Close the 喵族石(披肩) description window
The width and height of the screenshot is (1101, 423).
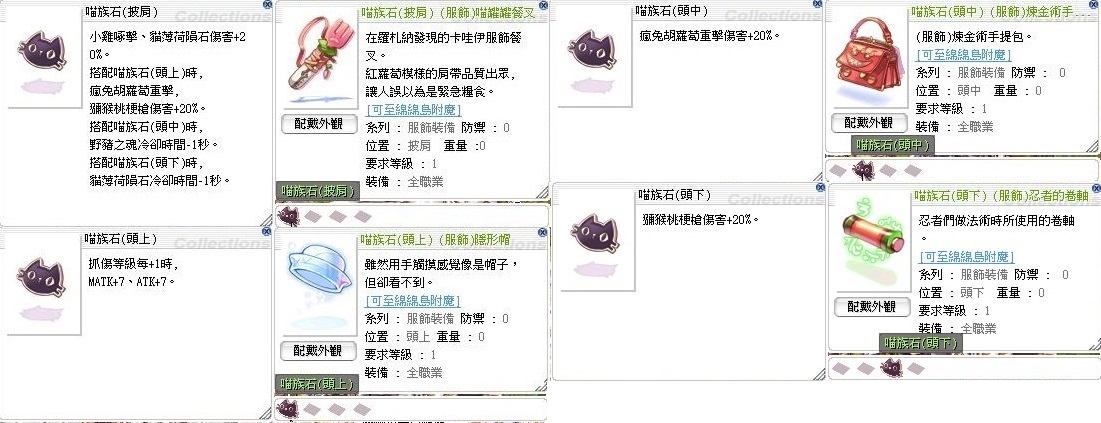point(266,4)
